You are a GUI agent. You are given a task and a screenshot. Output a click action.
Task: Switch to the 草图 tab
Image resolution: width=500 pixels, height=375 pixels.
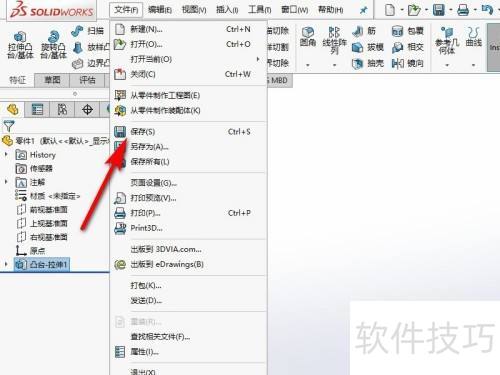(52, 80)
